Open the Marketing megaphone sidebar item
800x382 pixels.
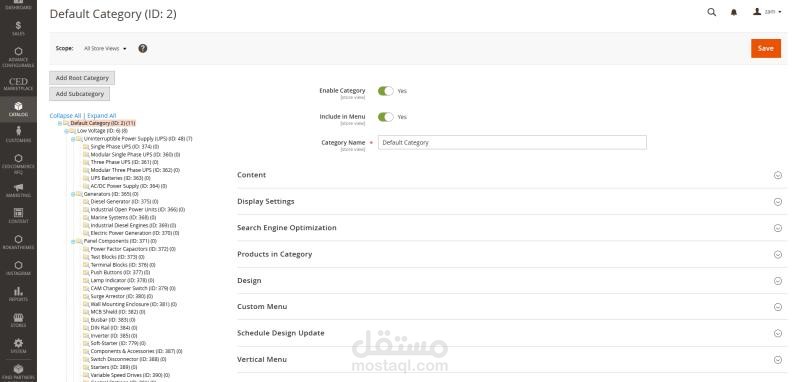coord(18,190)
